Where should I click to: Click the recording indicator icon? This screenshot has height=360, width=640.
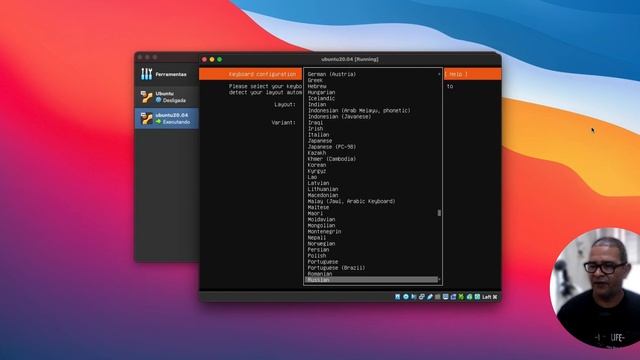click(453, 297)
